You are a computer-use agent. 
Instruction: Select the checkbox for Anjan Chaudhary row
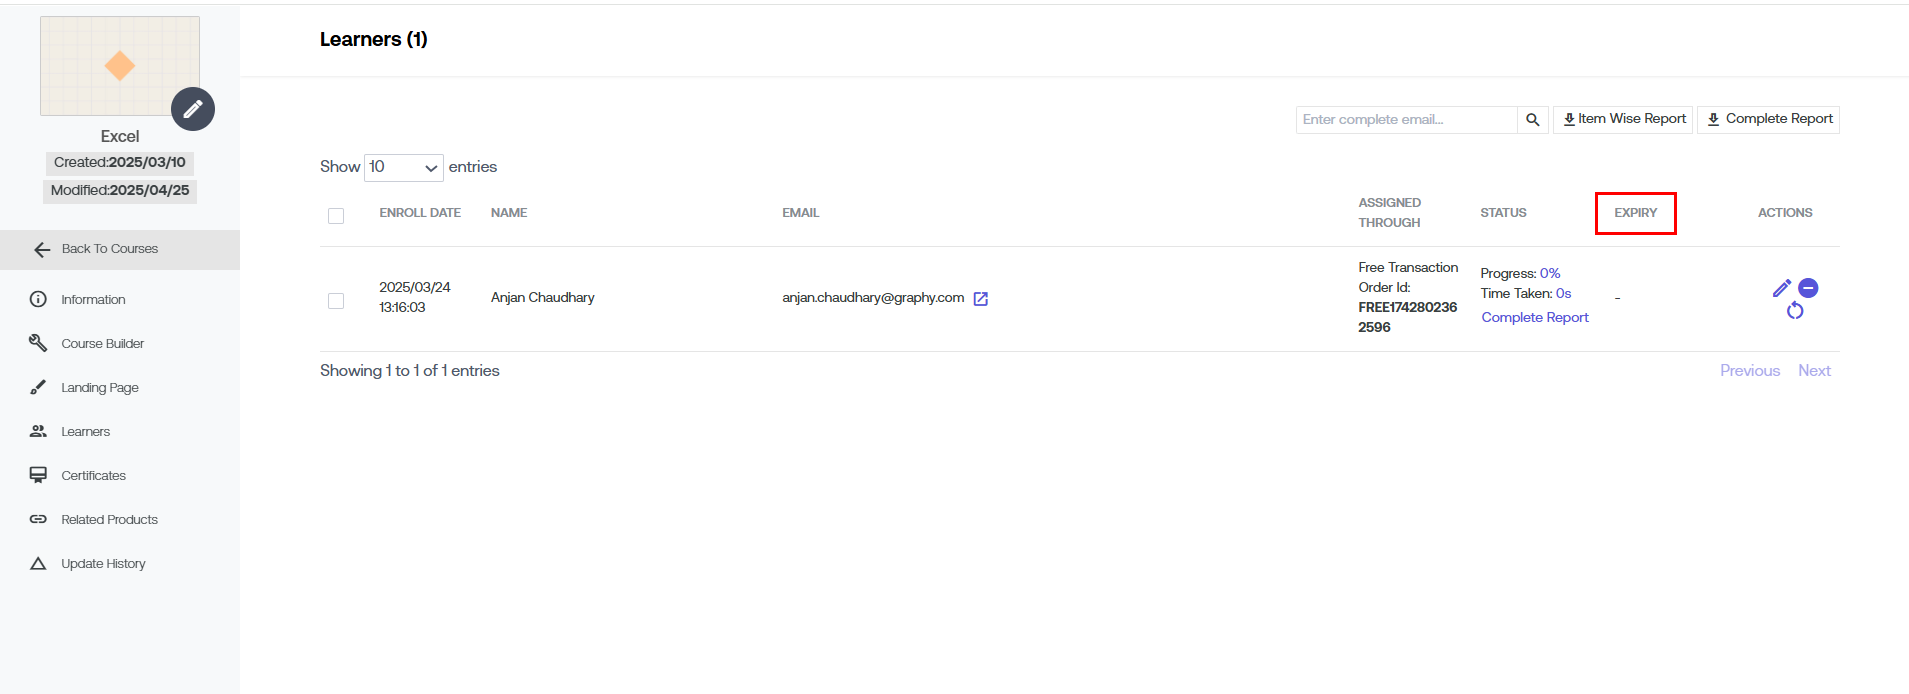pos(336,301)
